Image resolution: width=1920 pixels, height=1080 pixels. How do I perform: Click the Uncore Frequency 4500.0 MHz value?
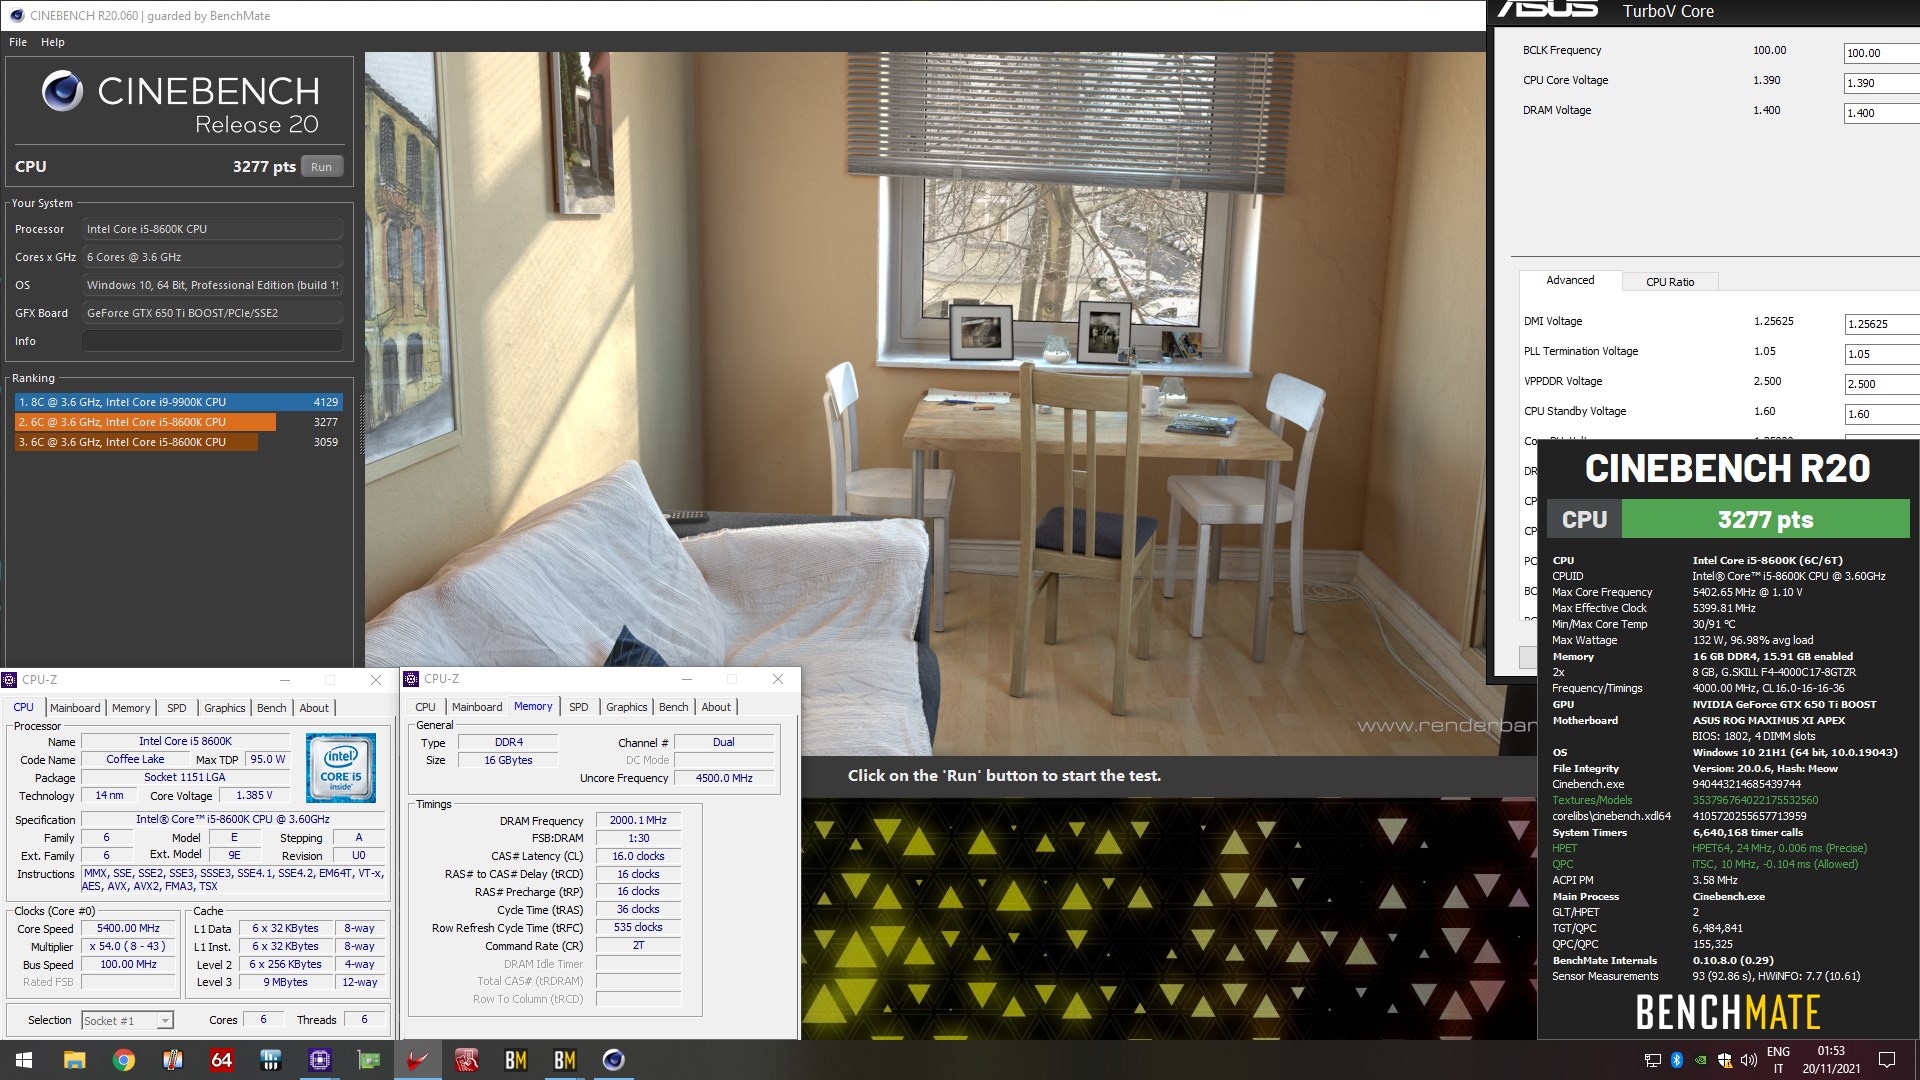[724, 778]
